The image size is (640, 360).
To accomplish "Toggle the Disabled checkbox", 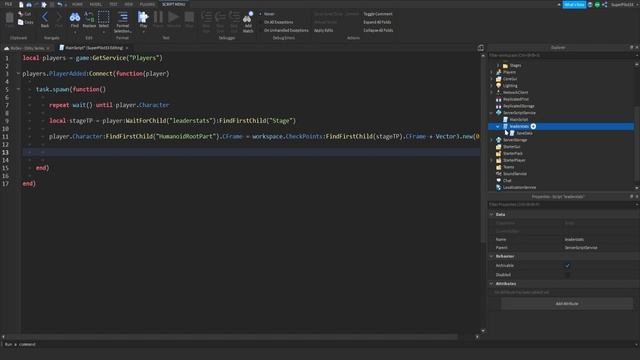I will click(567, 275).
